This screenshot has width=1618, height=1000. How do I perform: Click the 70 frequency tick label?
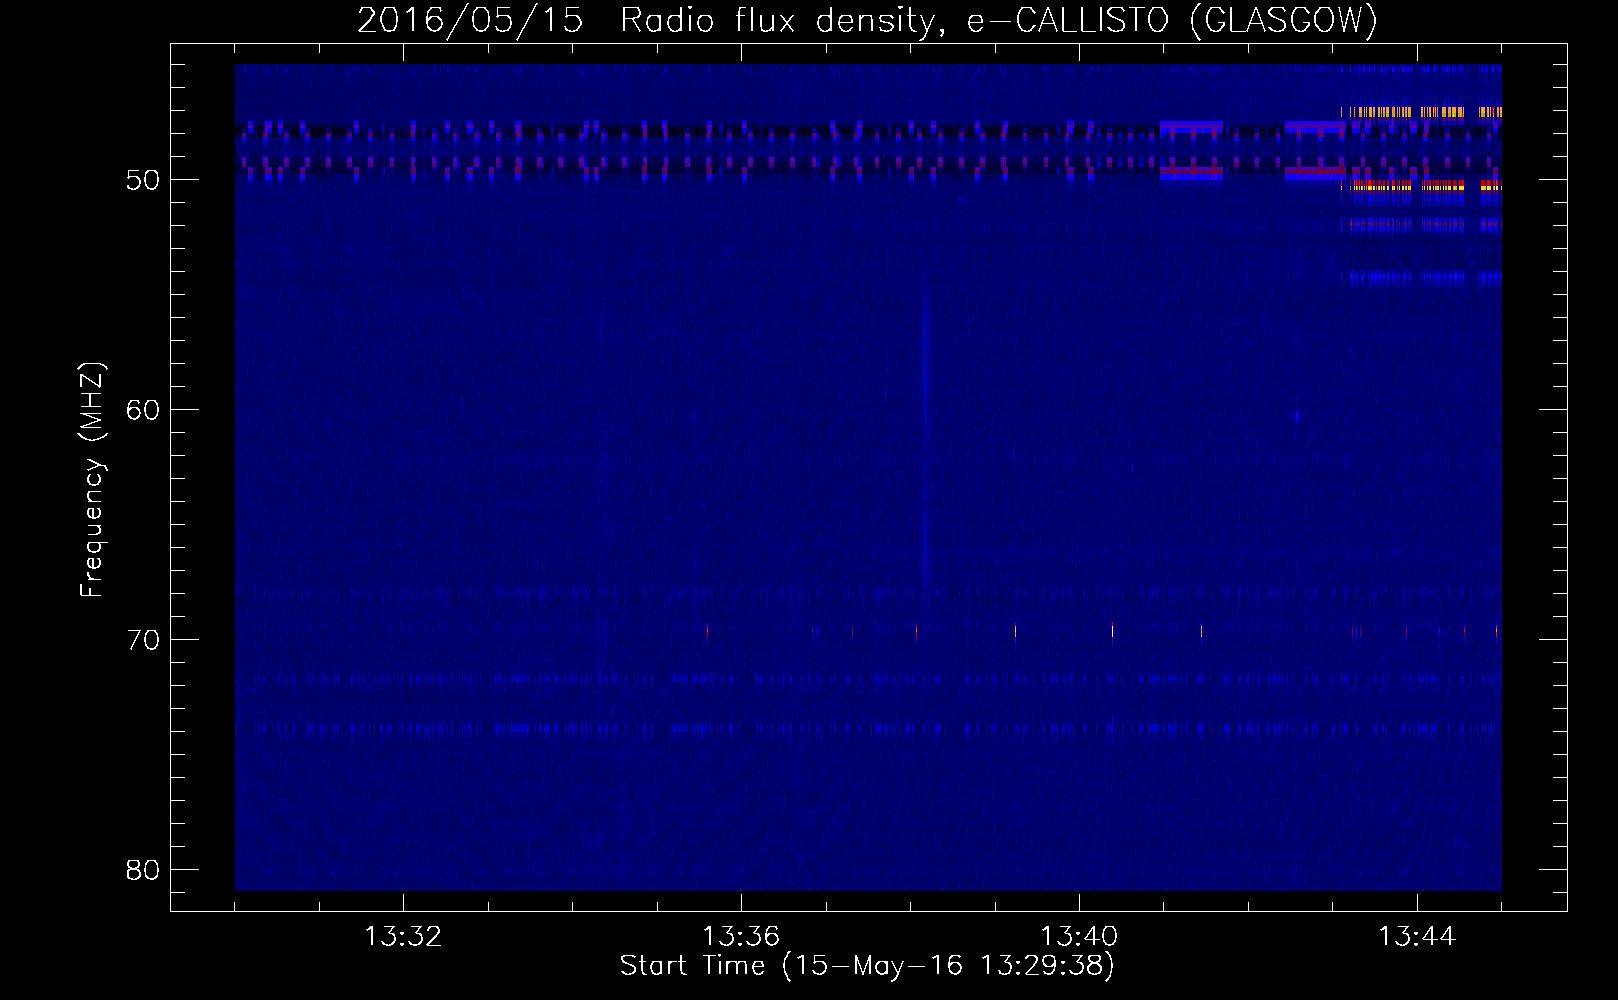[x=143, y=640]
